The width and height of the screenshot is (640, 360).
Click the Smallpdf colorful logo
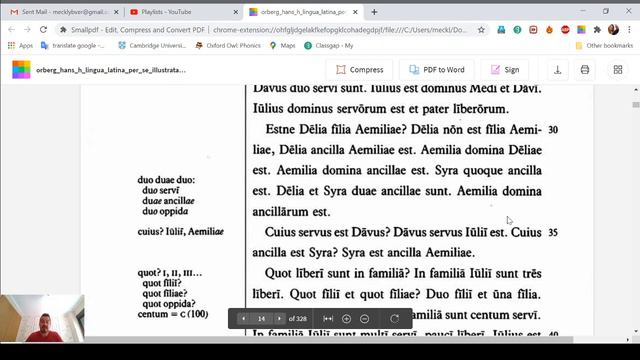(21, 70)
